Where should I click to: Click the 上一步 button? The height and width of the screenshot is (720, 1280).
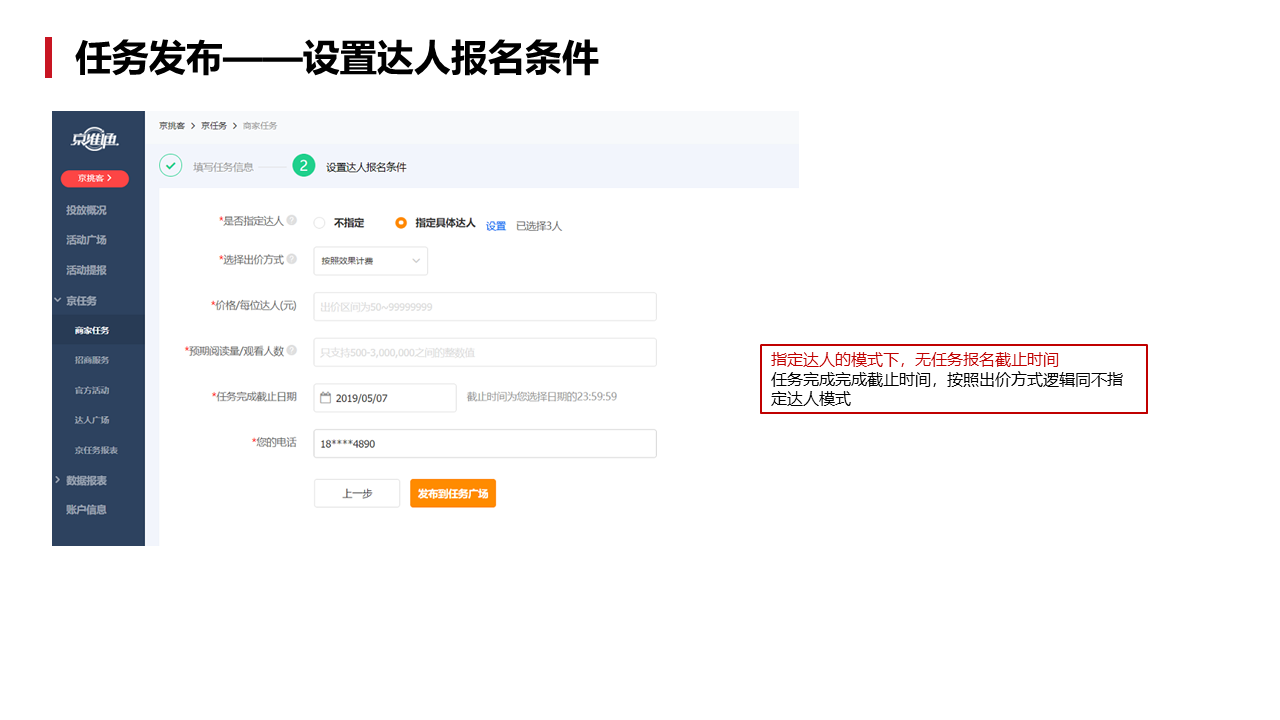click(356, 493)
